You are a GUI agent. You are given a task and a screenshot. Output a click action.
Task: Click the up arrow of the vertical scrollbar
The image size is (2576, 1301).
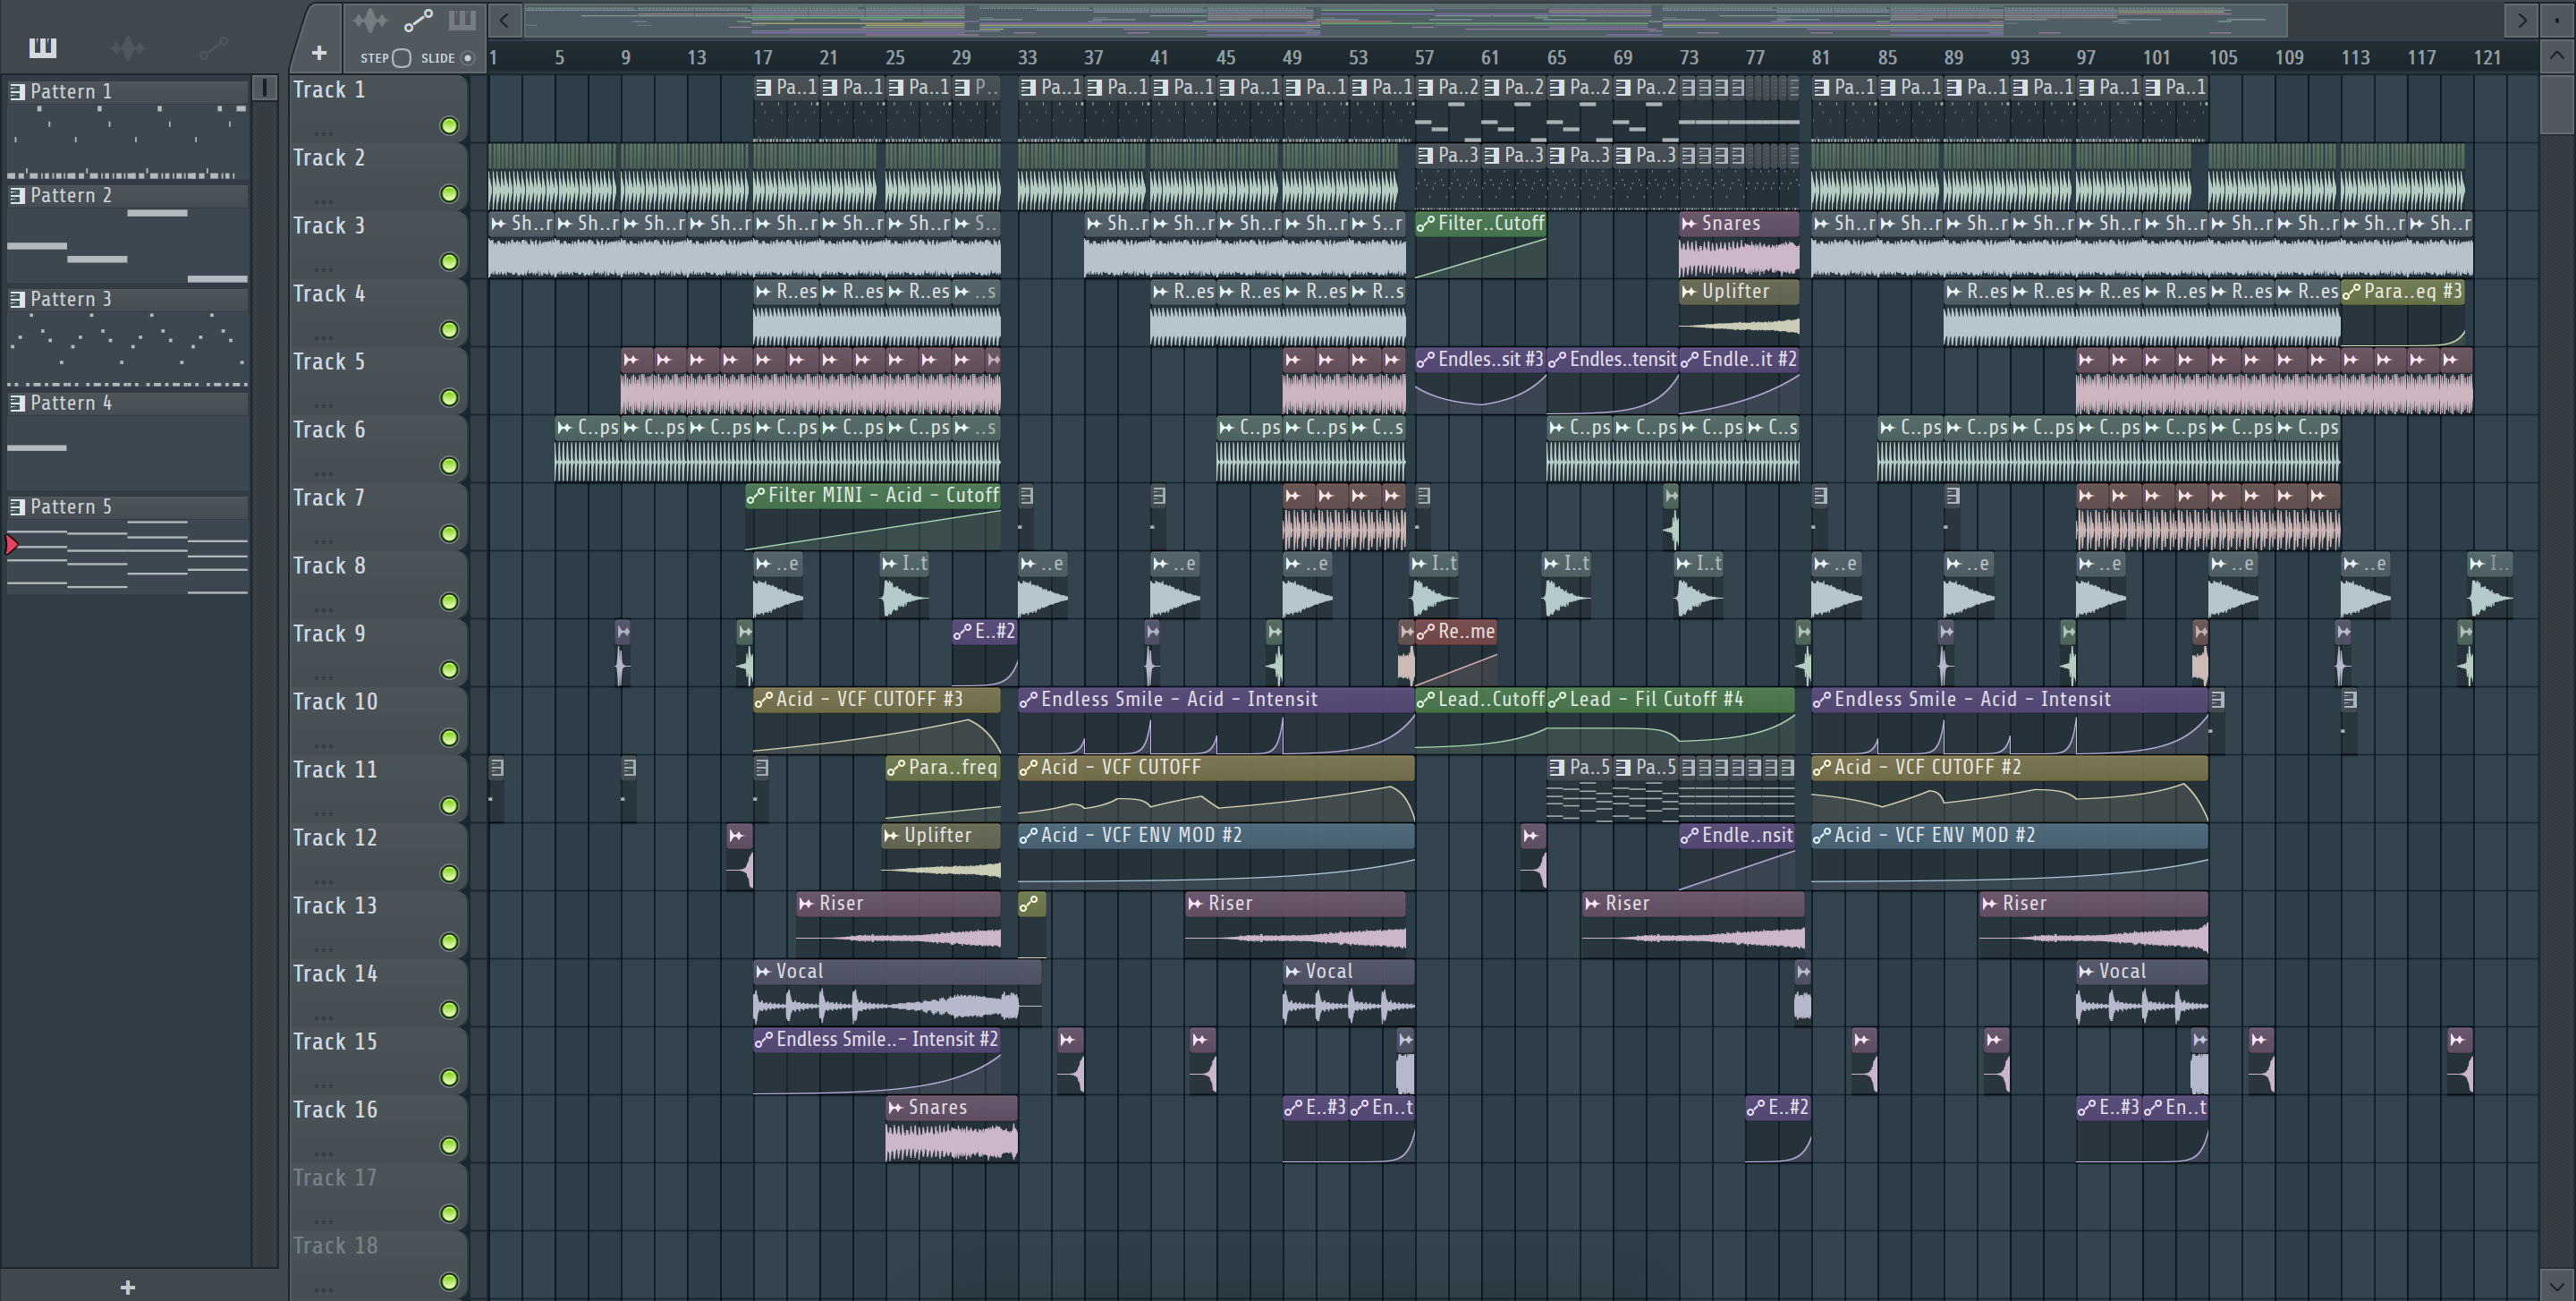pos(2557,55)
